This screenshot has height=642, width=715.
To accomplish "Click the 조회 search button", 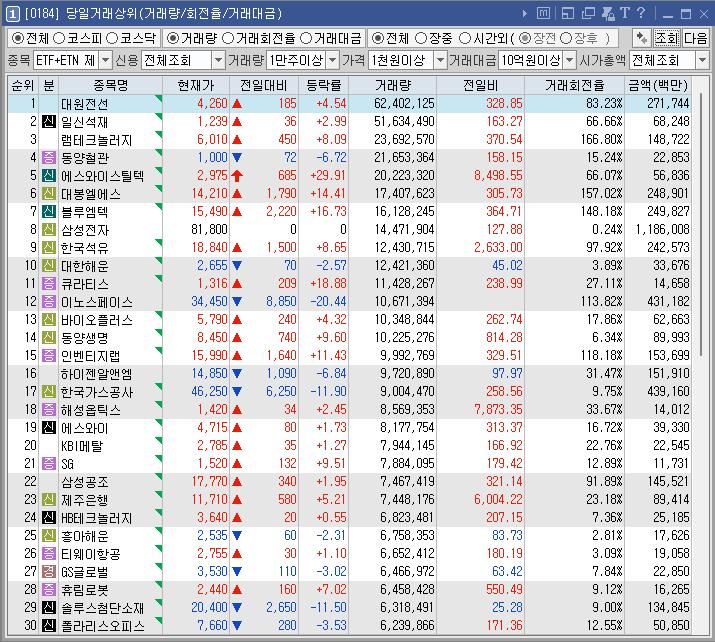I will 666,38.
